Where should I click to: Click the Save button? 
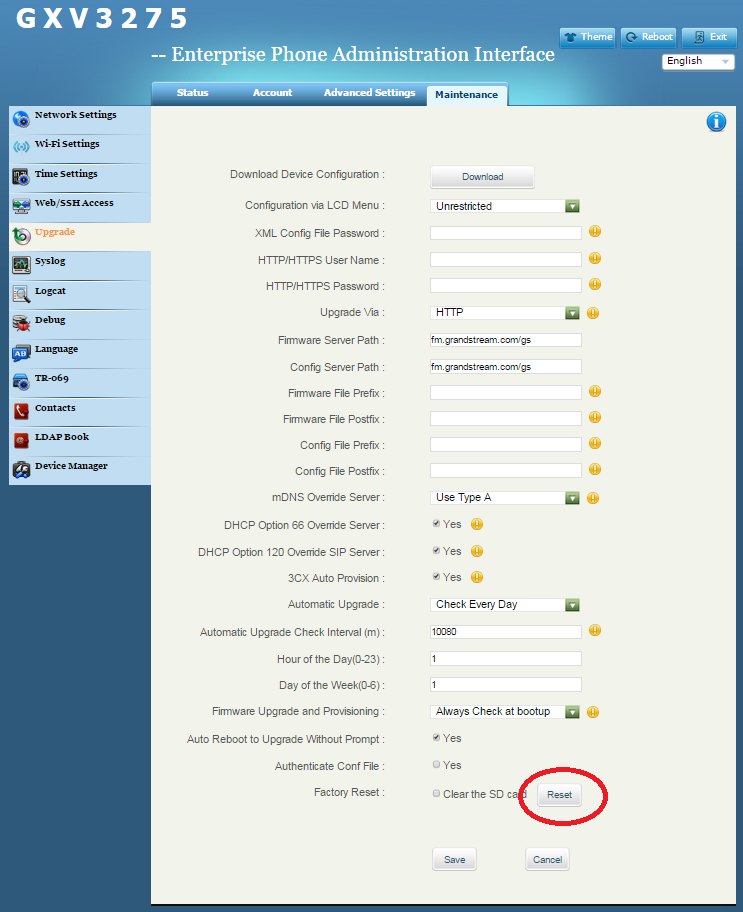[x=455, y=860]
